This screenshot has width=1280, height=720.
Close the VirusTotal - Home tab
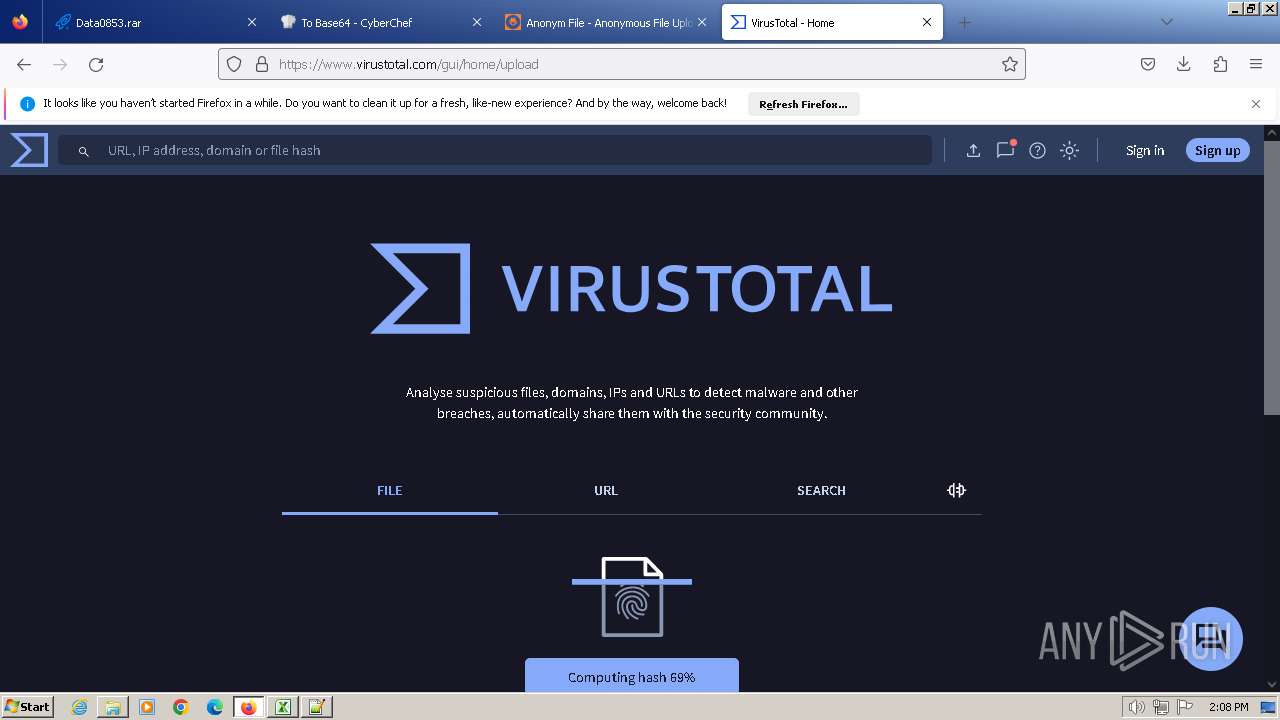(926, 22)
